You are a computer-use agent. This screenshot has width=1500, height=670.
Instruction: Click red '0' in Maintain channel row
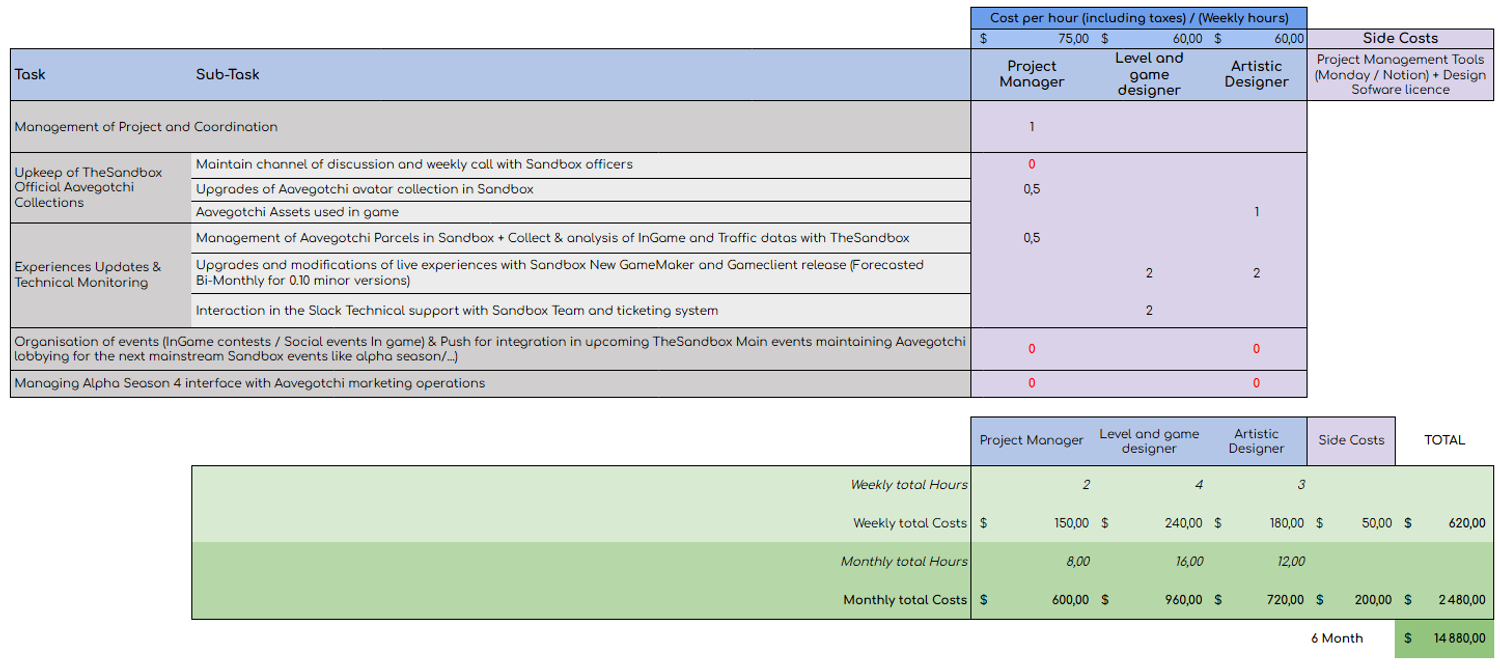point(1031,164)
